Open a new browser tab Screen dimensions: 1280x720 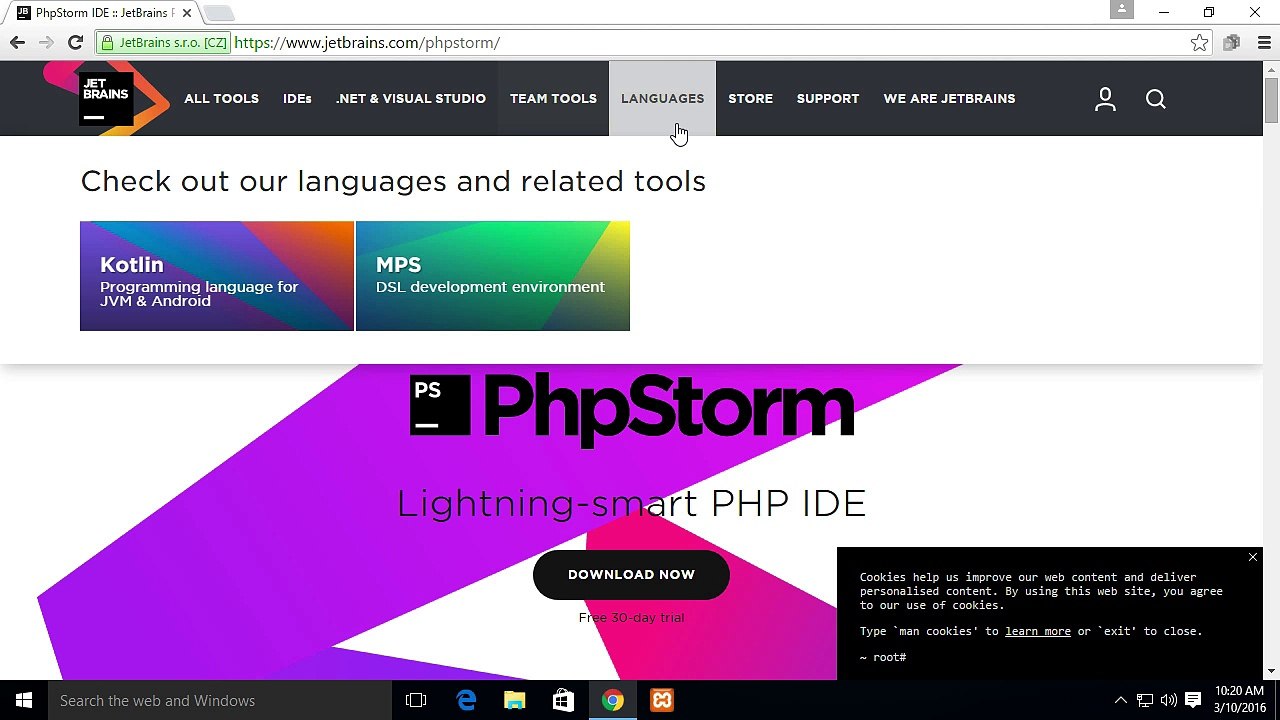coord(218,13)
